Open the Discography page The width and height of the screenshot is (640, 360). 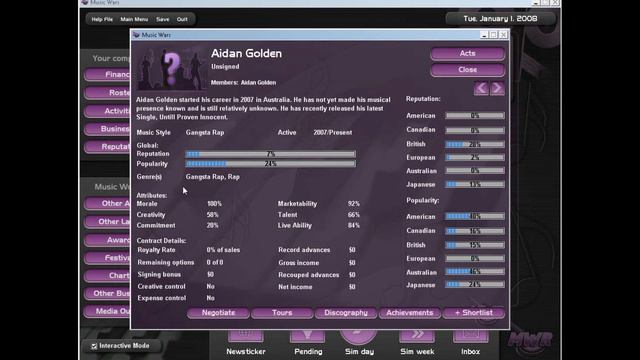346,313
